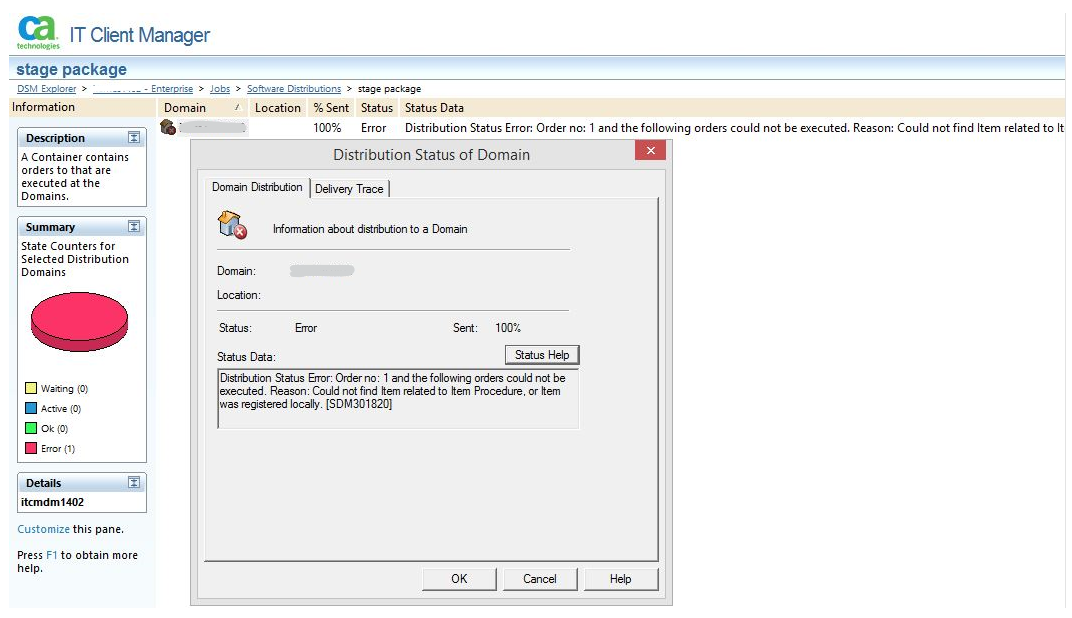Image resolution: width=1072 pixels, height=618 pixels.
Task: Go to the DSM Explorer breadcrumb link
Action: click(46, 89)
